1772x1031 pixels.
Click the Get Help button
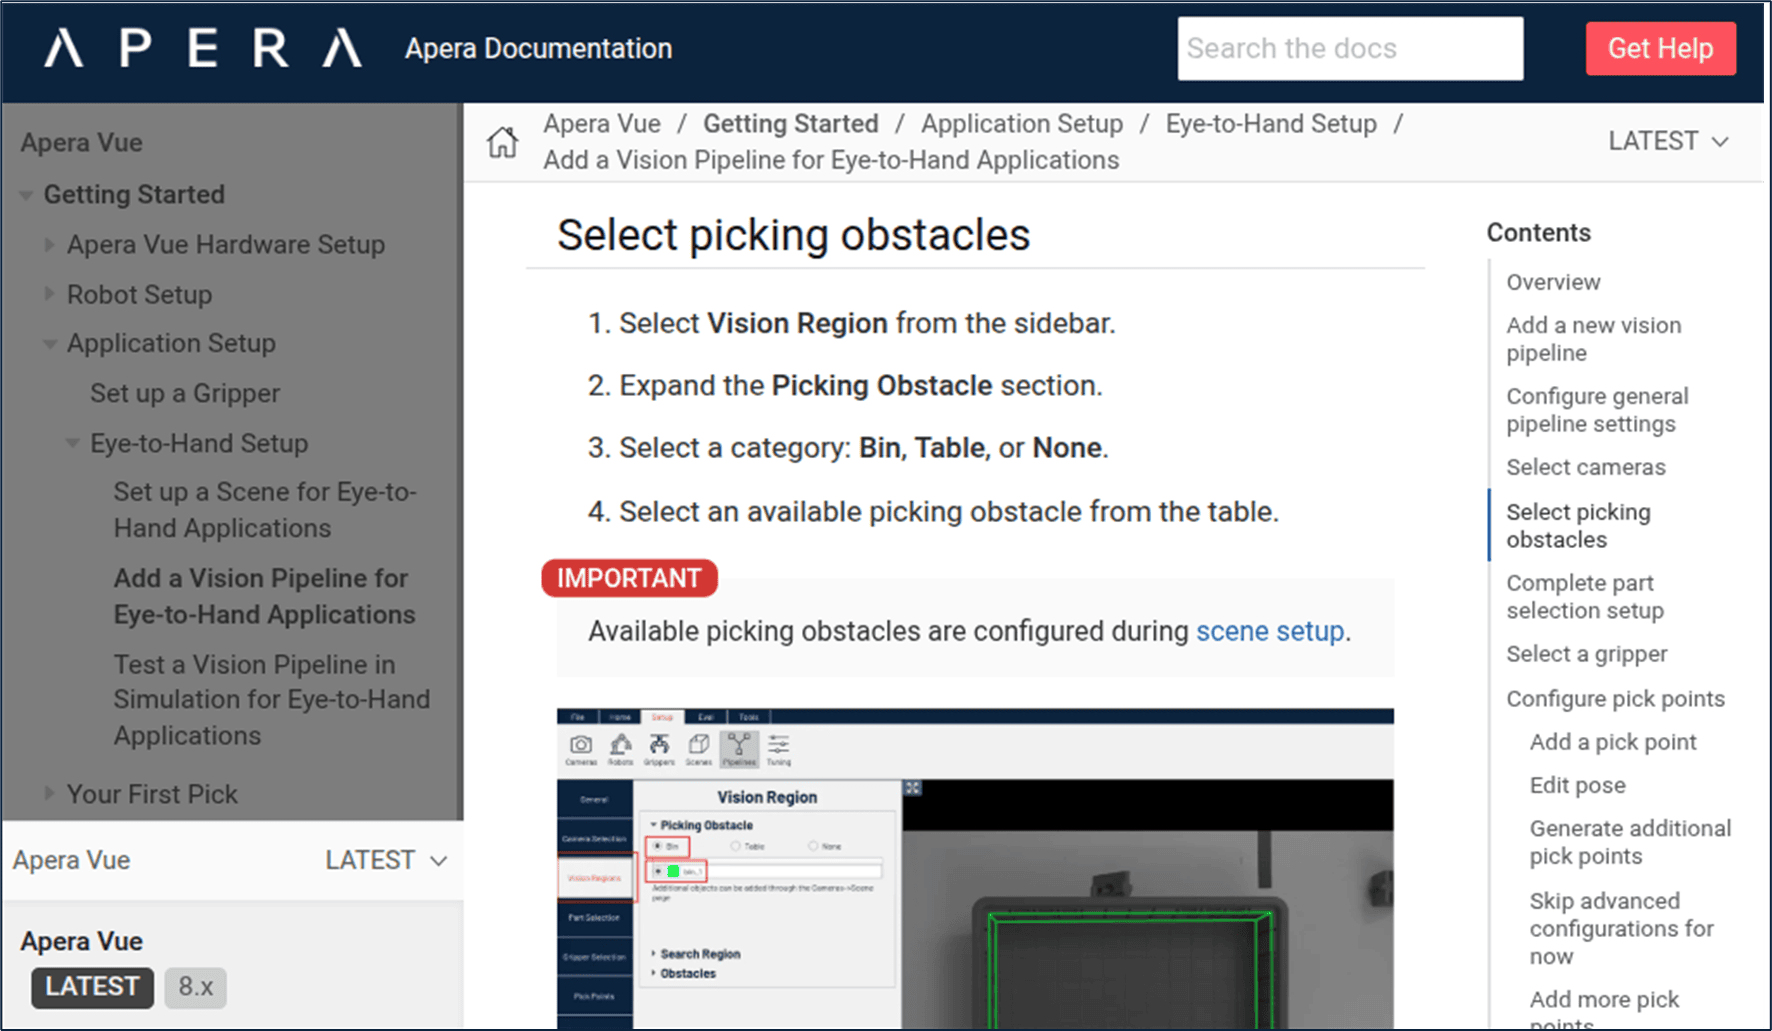click(1660, 48)
